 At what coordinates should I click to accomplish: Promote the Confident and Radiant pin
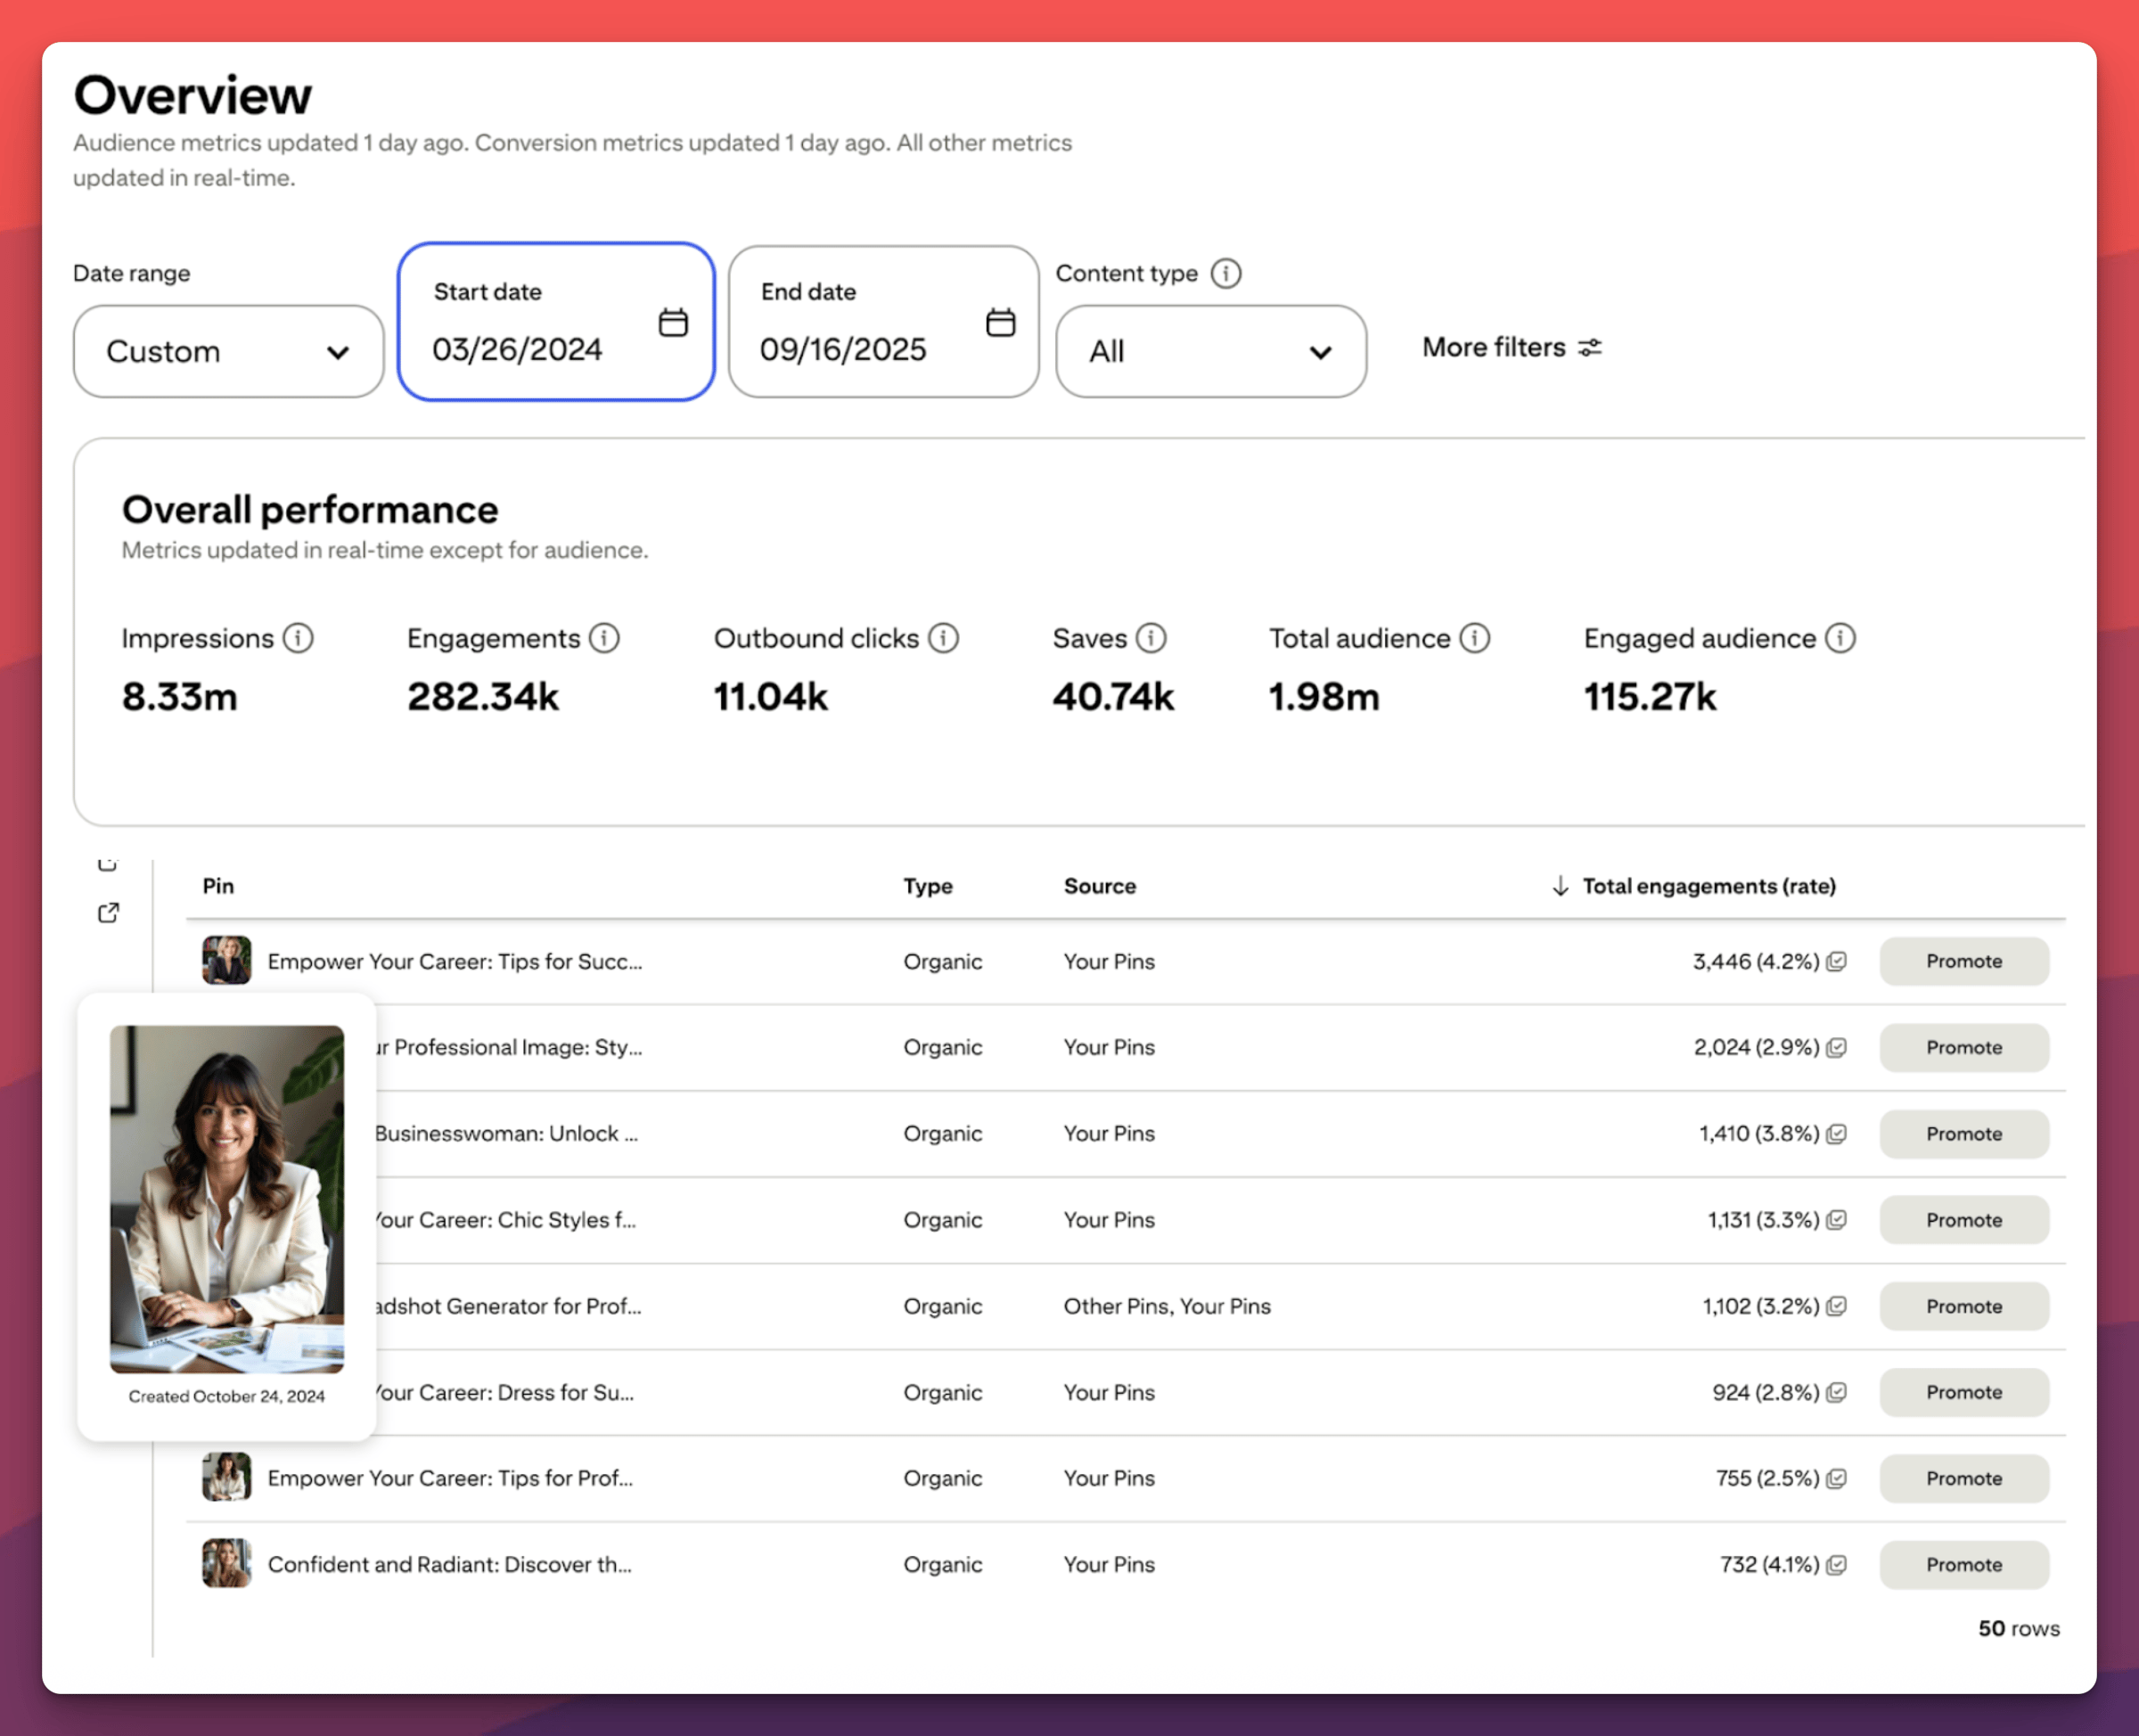coord(1963,1565)
